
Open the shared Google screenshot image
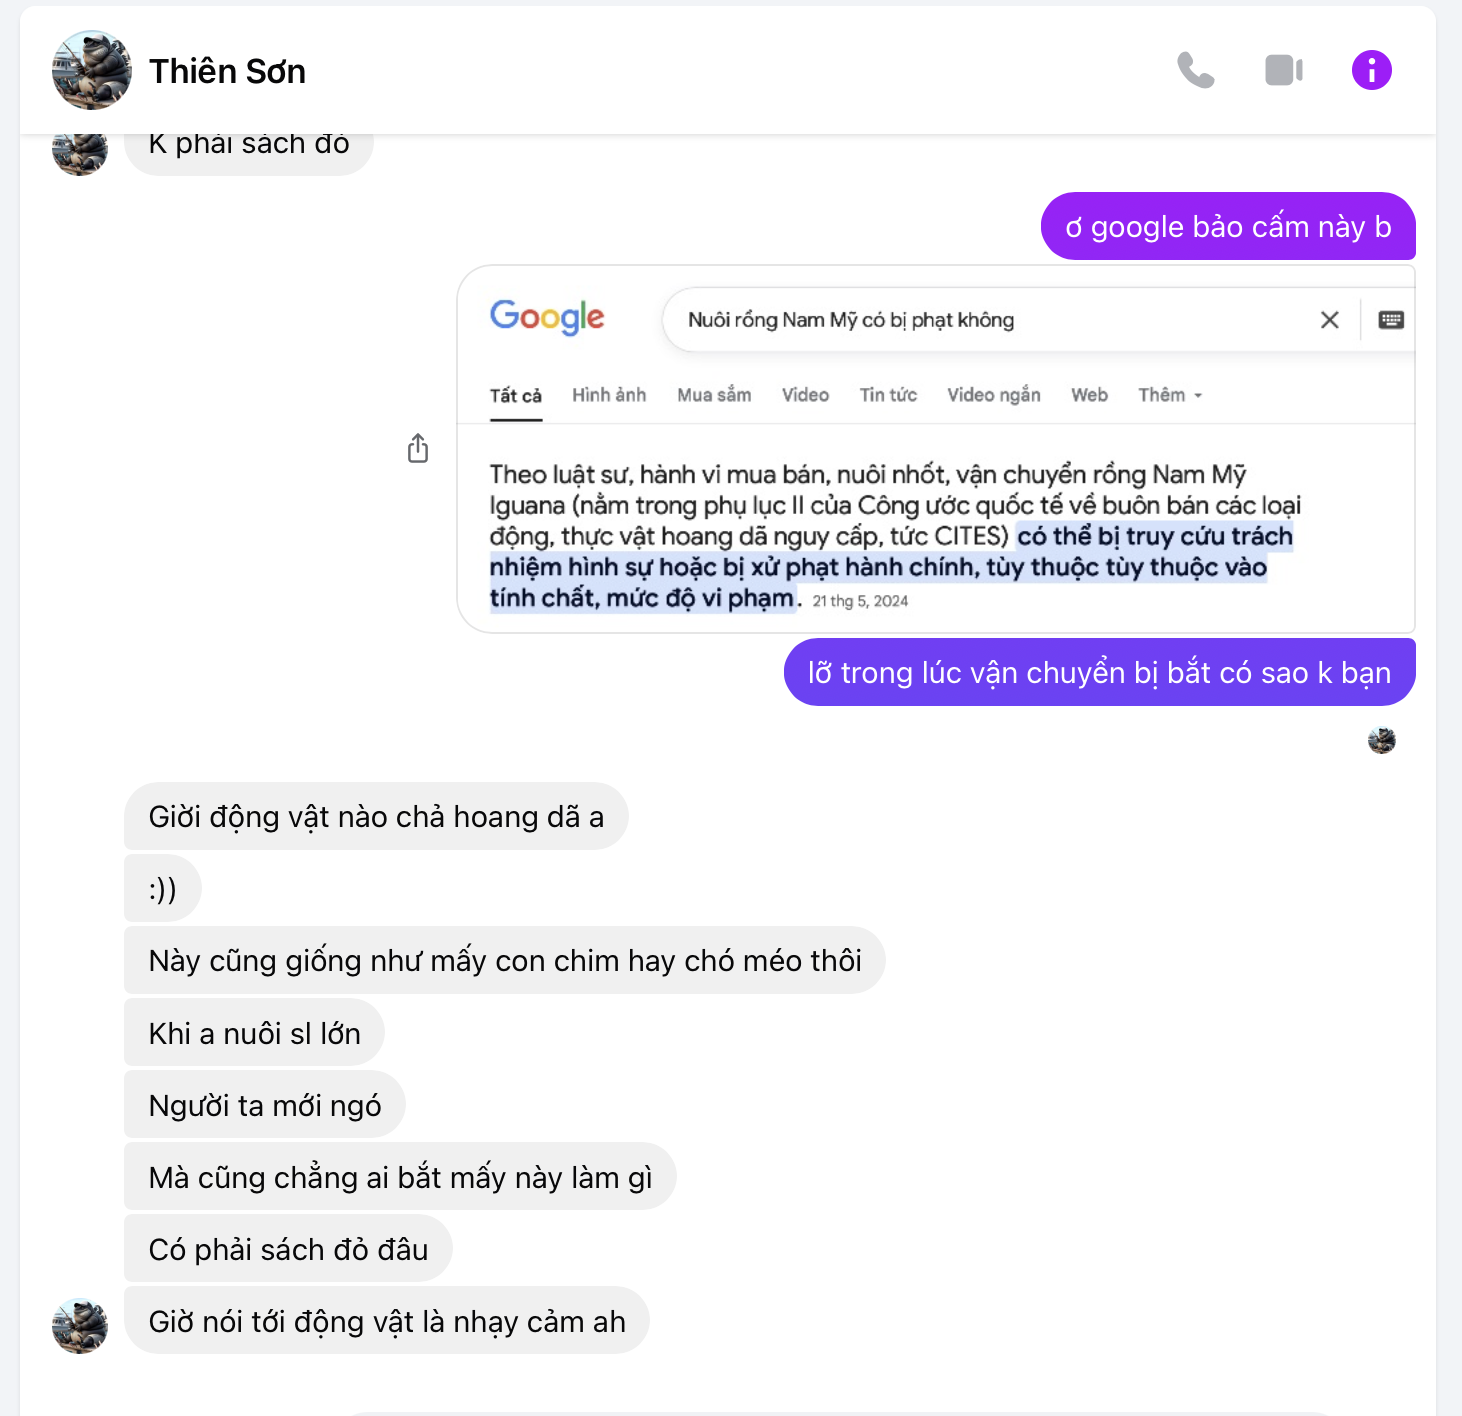coord(935,520)
